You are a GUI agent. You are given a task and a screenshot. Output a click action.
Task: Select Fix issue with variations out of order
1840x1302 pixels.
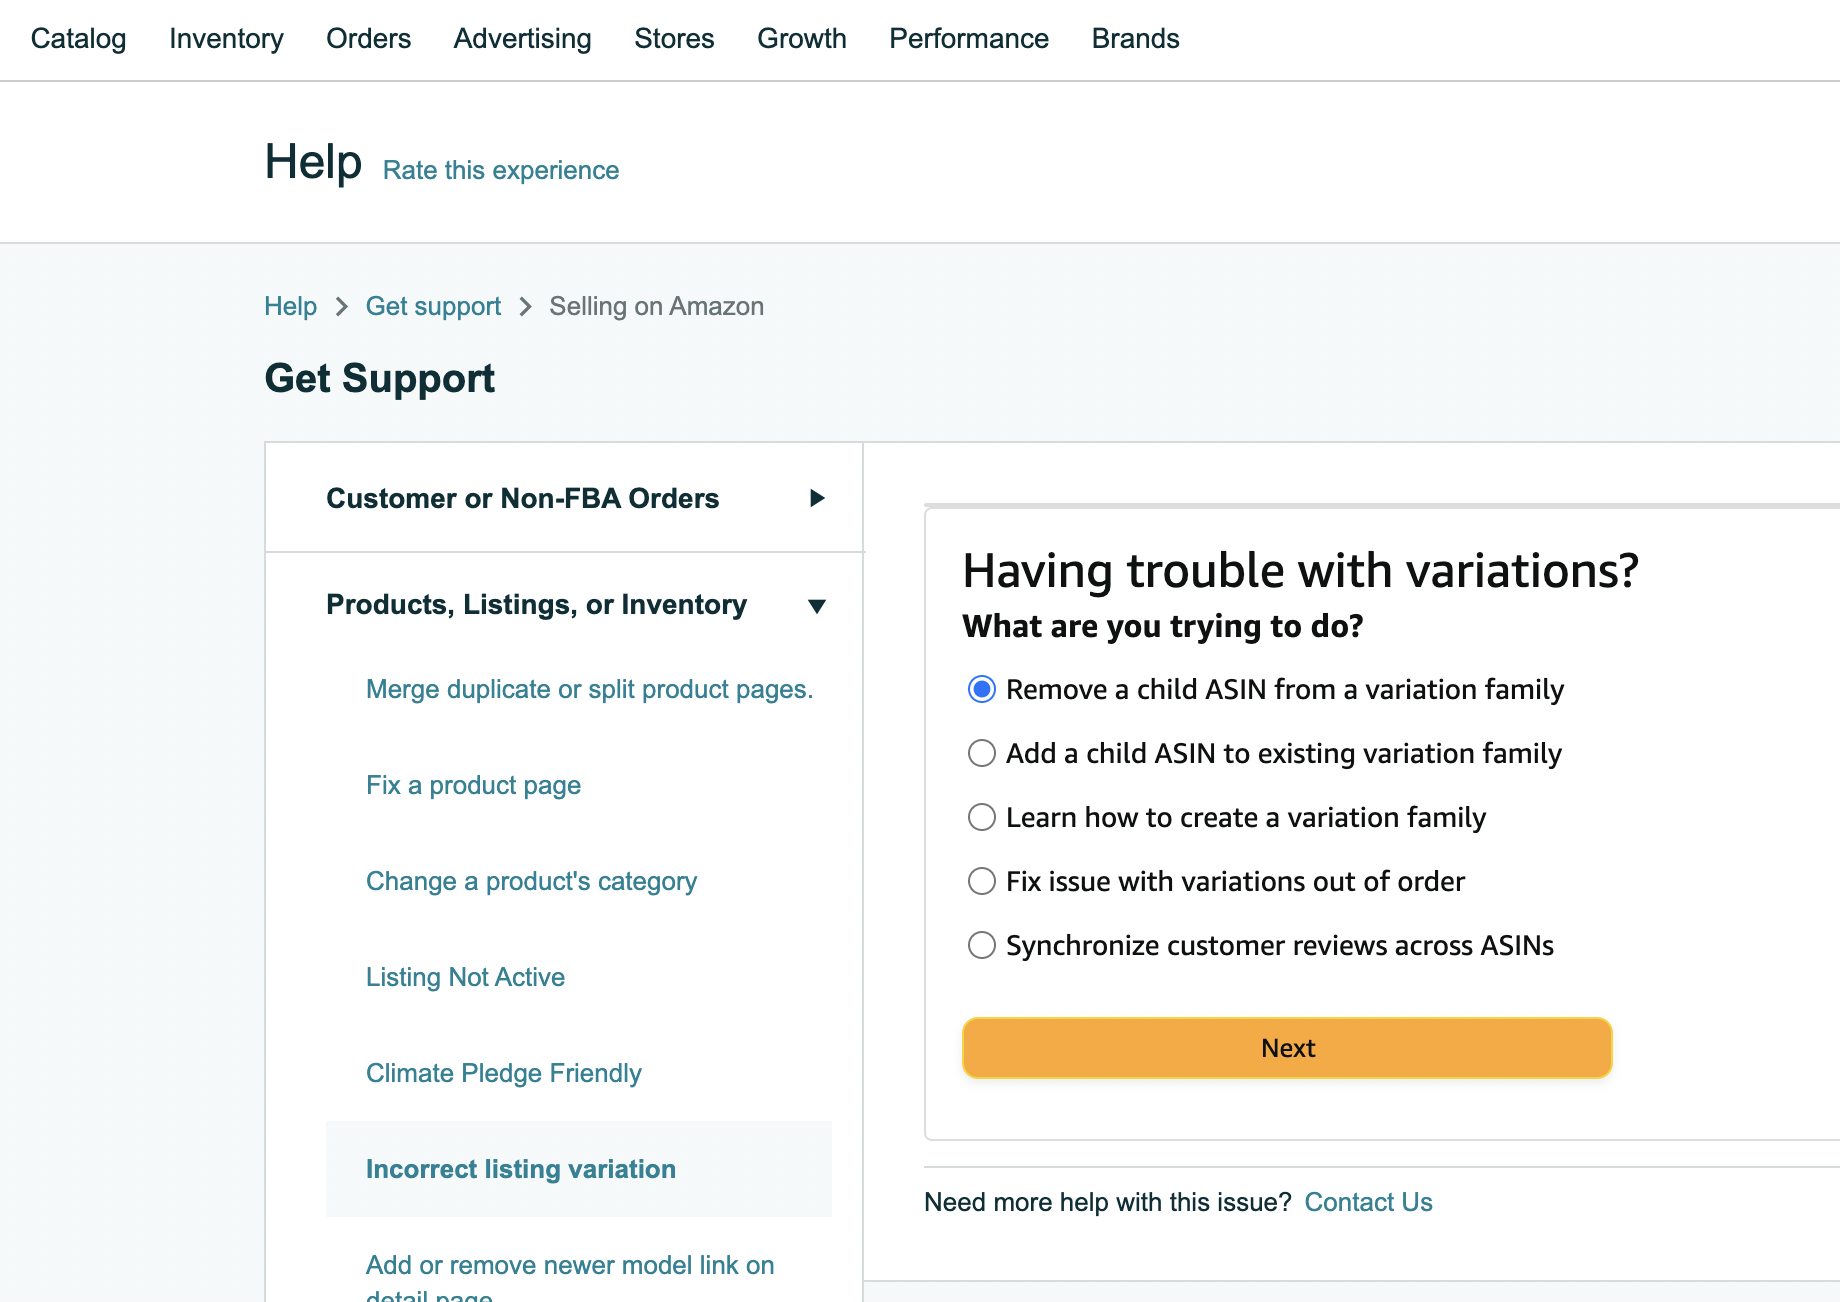(982, 882)
